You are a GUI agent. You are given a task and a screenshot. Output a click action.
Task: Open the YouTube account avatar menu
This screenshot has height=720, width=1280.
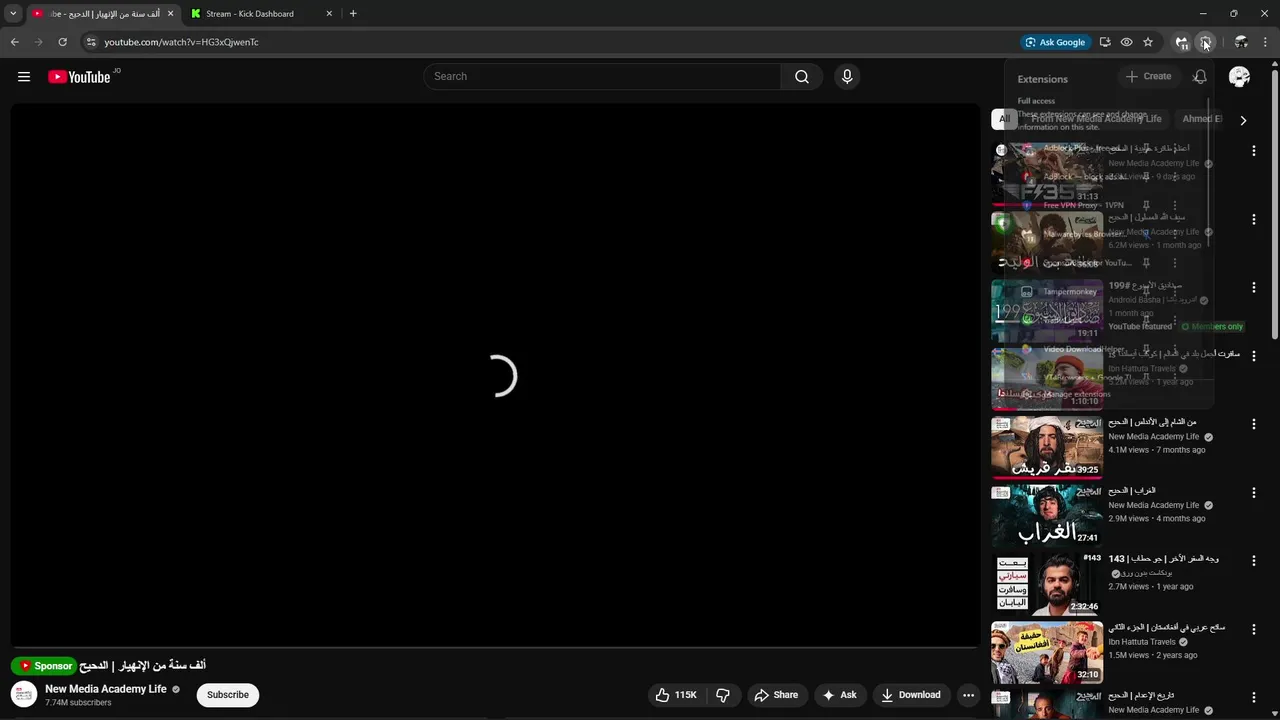[x=1239, y=77]
